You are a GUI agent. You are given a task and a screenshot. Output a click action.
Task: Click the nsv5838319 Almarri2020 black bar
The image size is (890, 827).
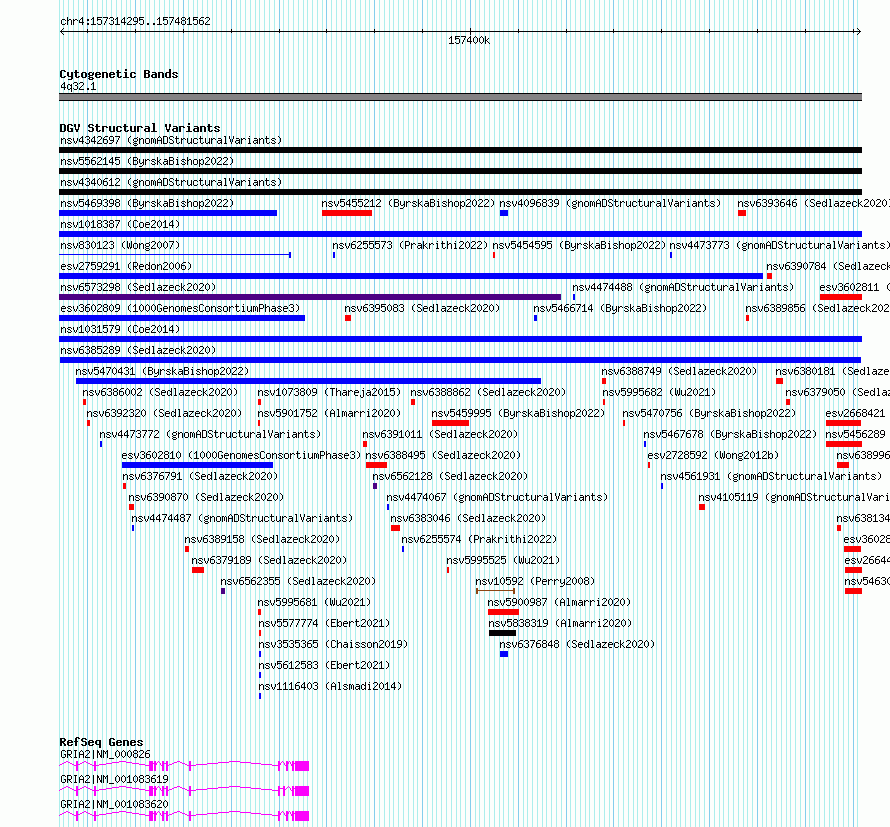[502, 633]
